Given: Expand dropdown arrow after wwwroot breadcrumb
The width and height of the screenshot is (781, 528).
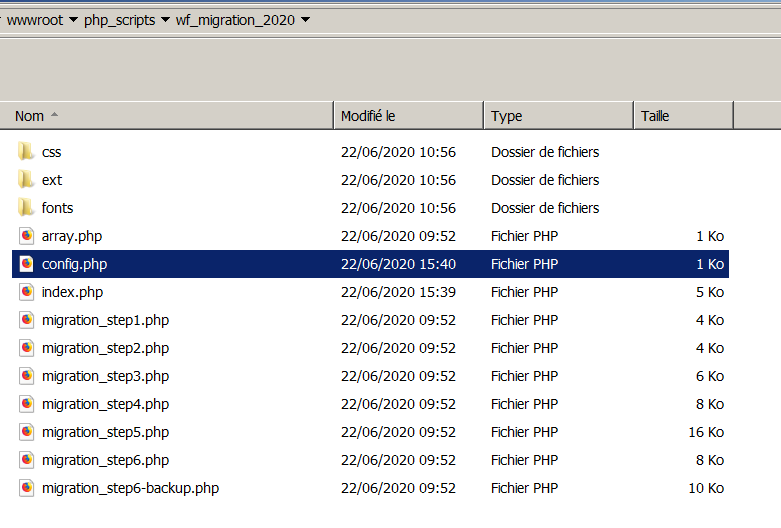Looking at the screenshot, I should [73, 20].
